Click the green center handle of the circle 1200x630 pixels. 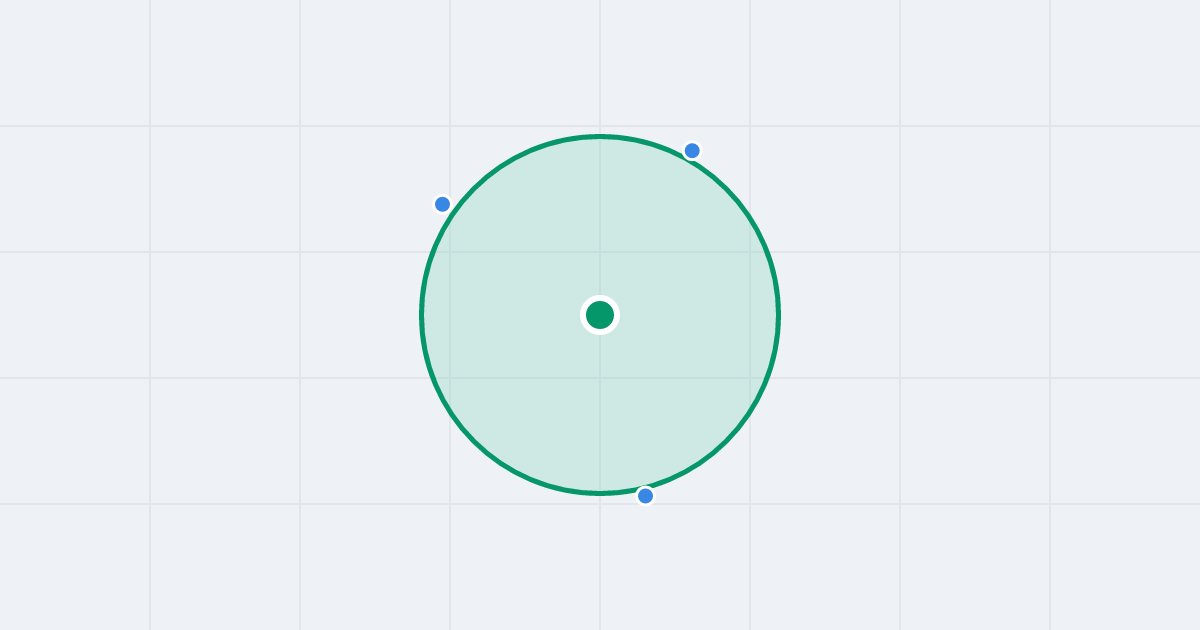coord(600,315)
